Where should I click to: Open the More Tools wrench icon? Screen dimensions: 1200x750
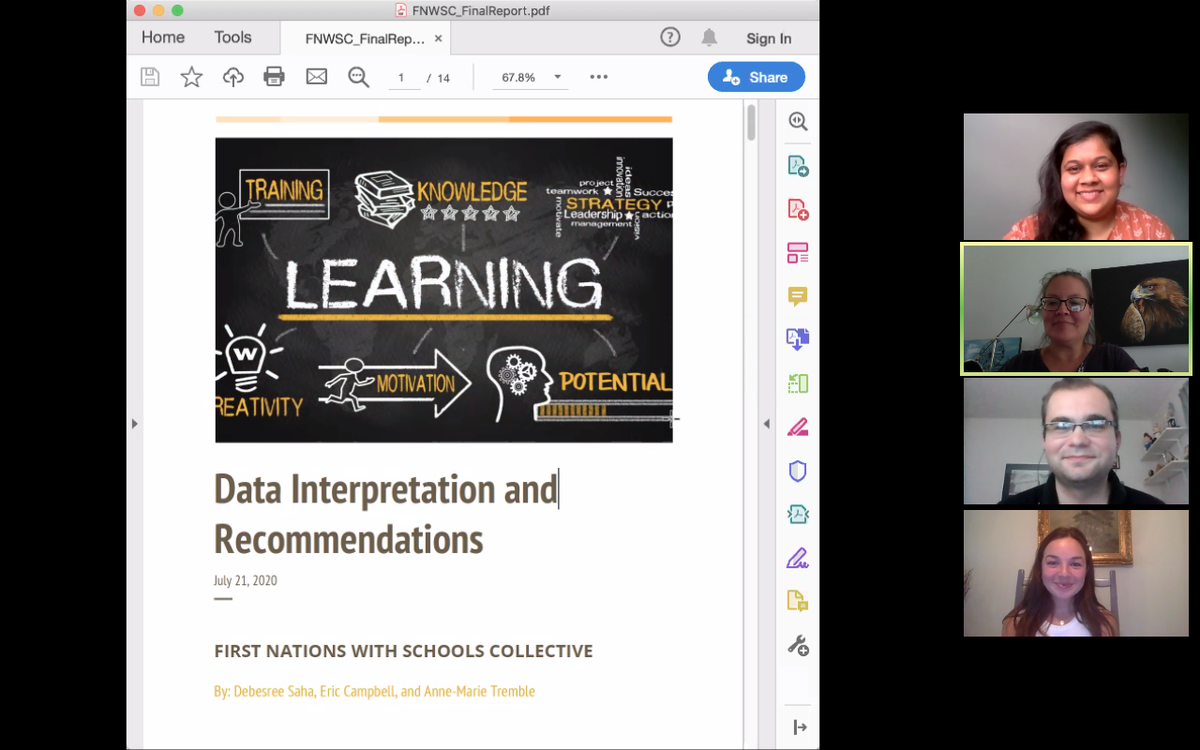point(797,645)
